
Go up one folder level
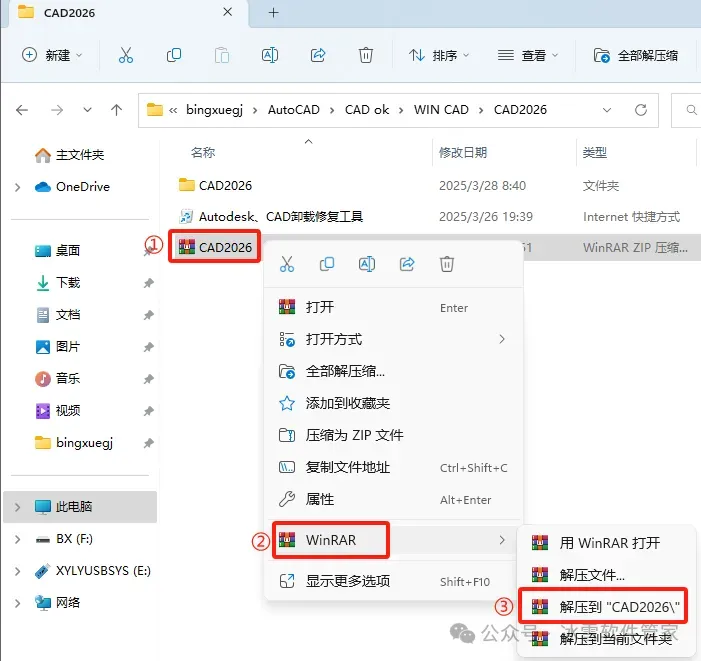117,110
